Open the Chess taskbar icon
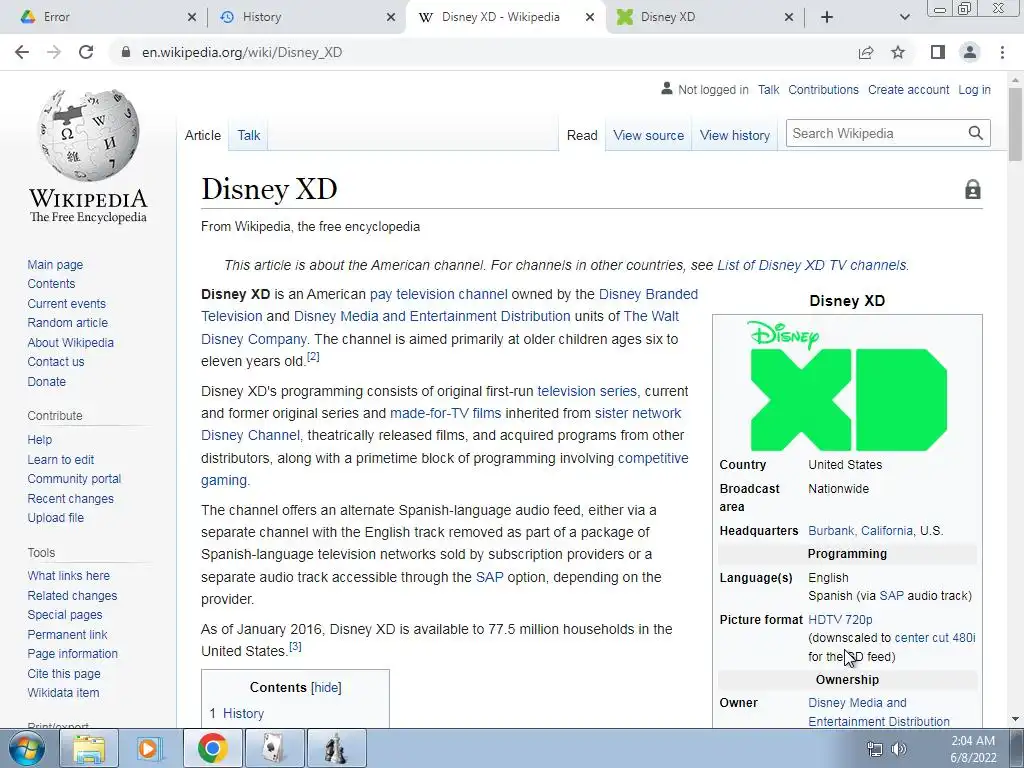Viewport: 1024px width, 768px height. point(336,748)
